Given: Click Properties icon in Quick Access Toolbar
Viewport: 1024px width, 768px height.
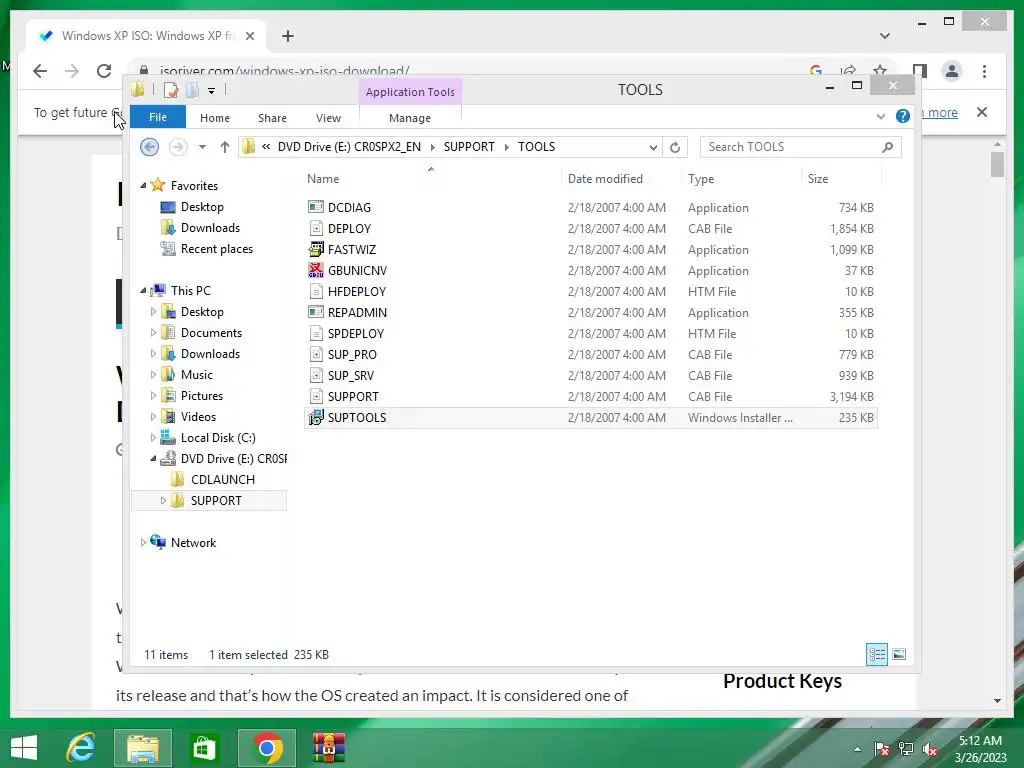Looking at the screenshot, I should tap(171, 89).
